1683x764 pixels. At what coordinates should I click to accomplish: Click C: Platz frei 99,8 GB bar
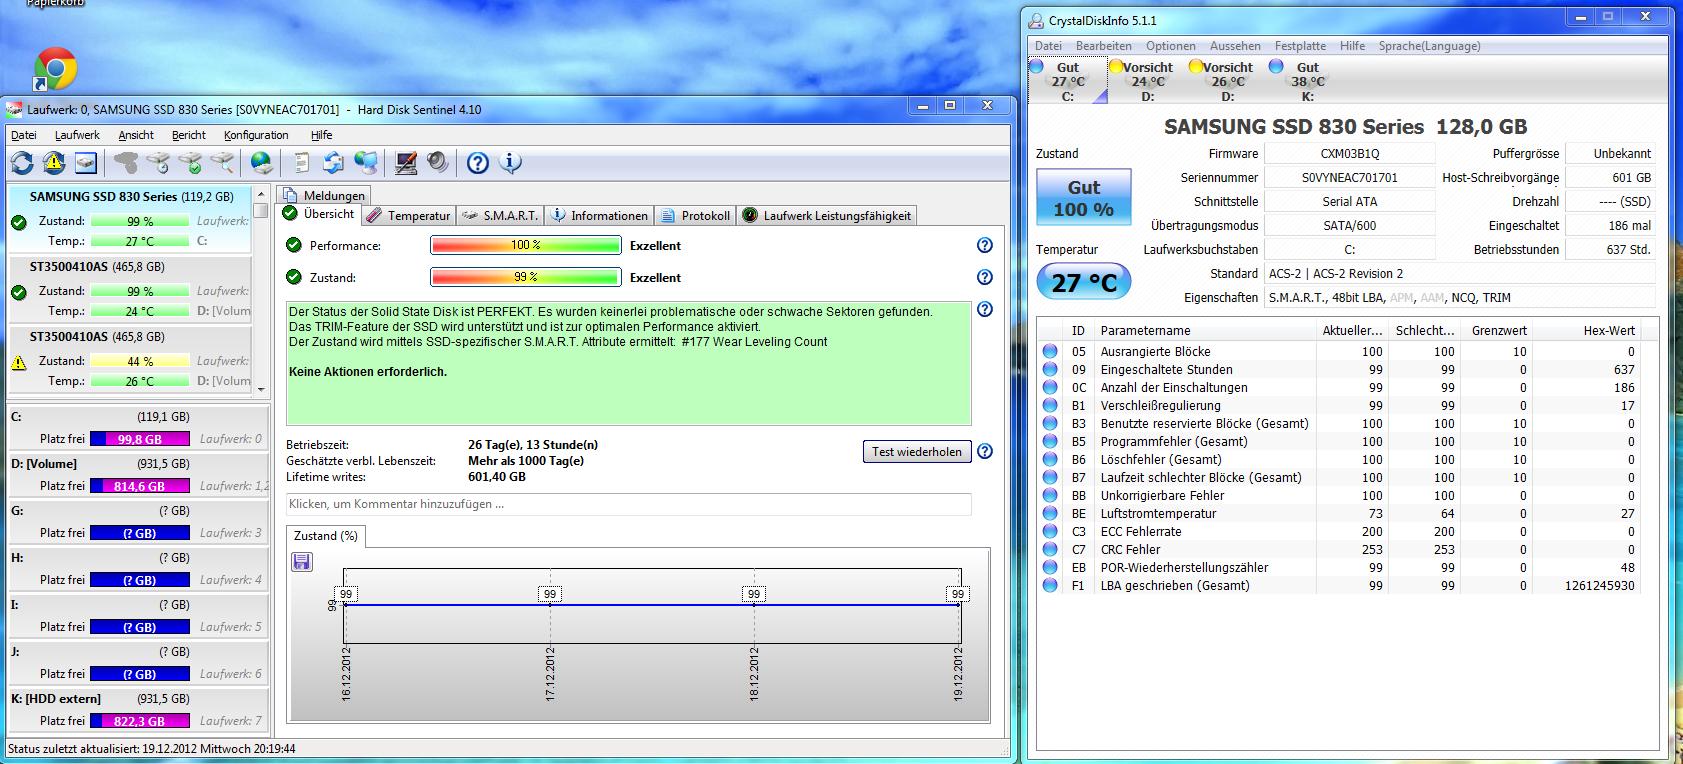point(140,439)
